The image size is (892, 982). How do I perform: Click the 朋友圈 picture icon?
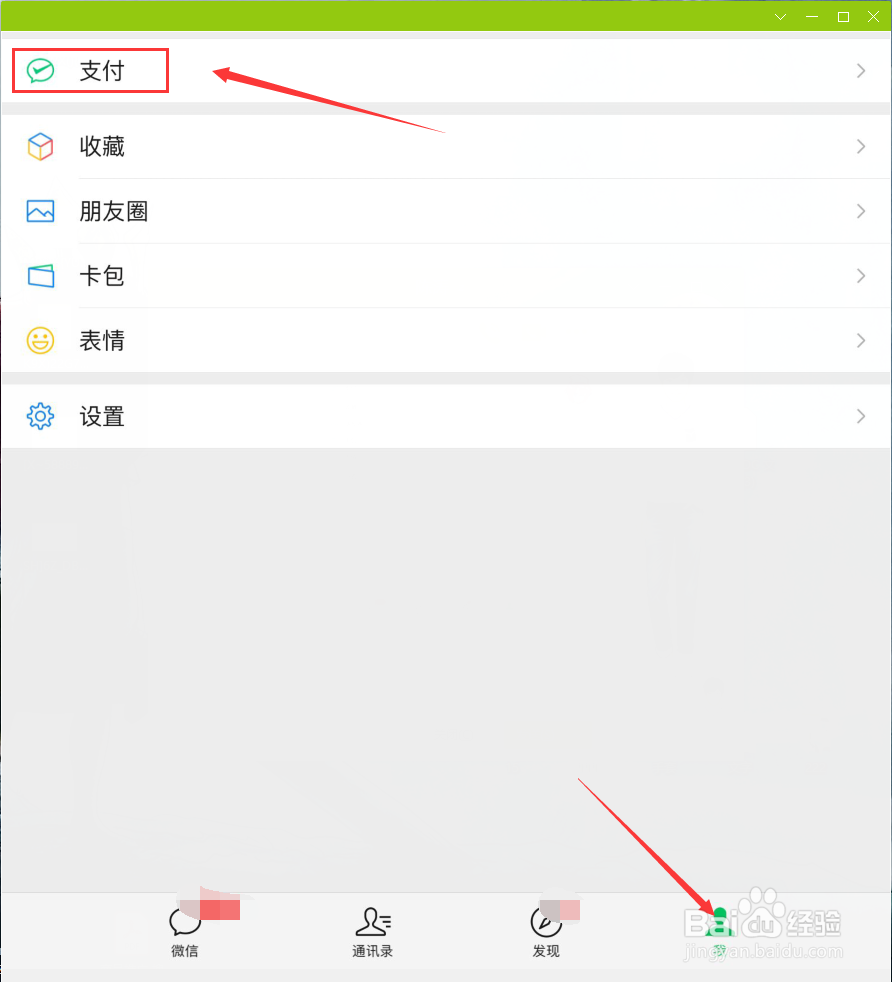pyautogui.click(x=41, y=211)
